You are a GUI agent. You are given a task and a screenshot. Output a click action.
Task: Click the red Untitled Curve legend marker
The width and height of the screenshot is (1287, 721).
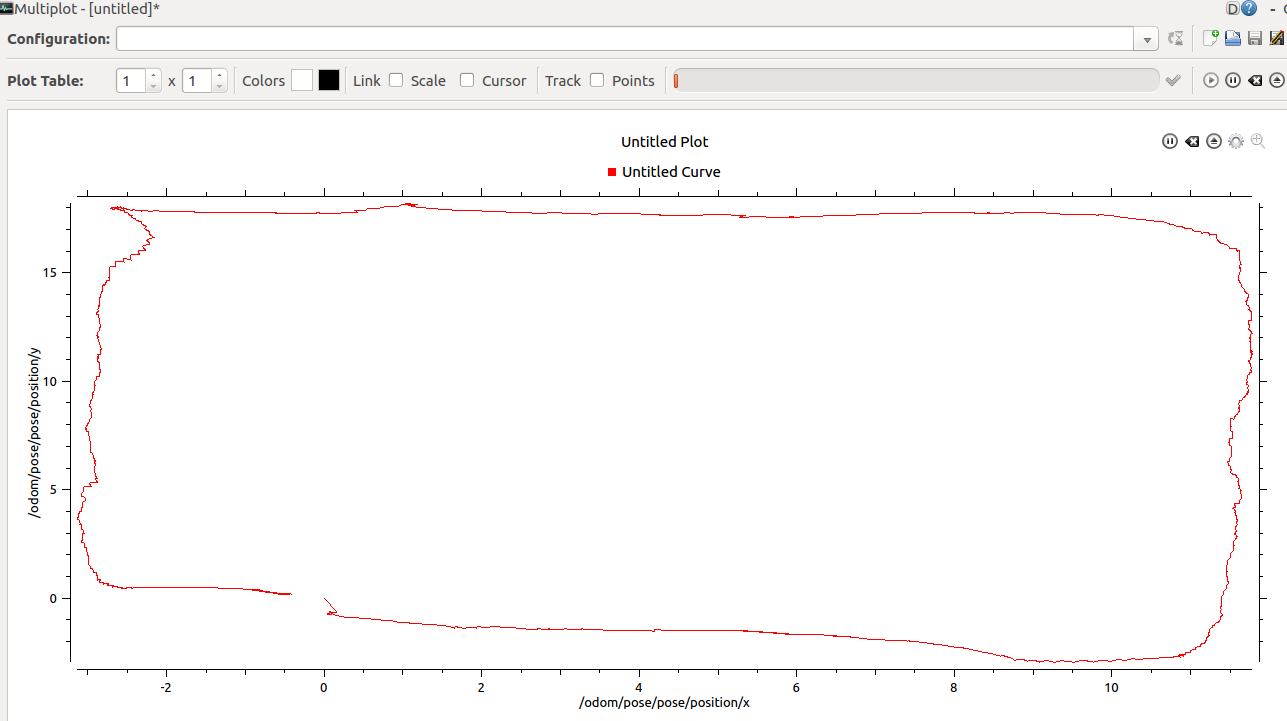(612, 172)
